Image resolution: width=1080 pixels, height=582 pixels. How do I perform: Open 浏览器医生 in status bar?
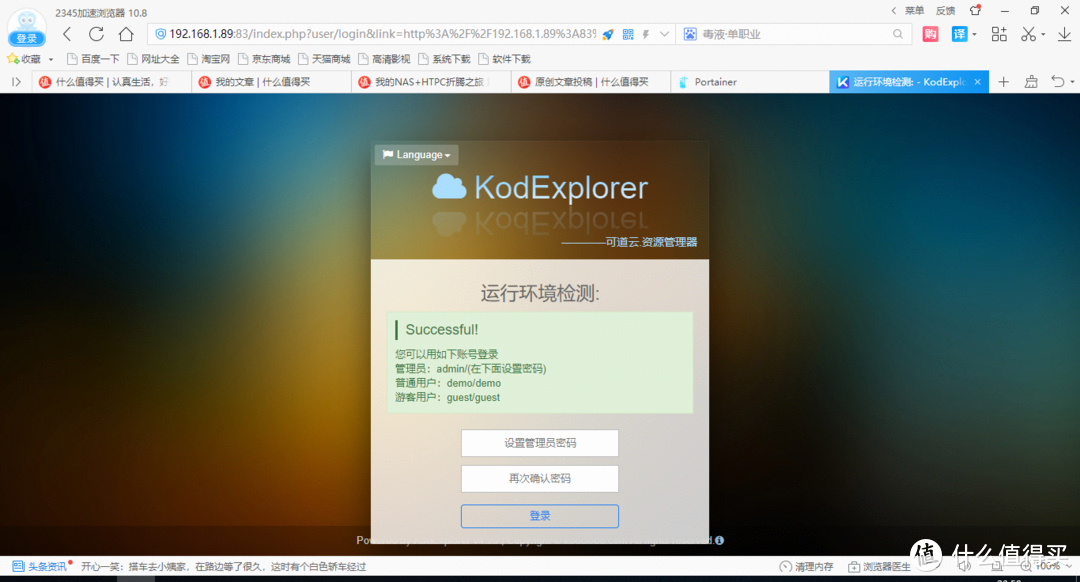(880, 567)
